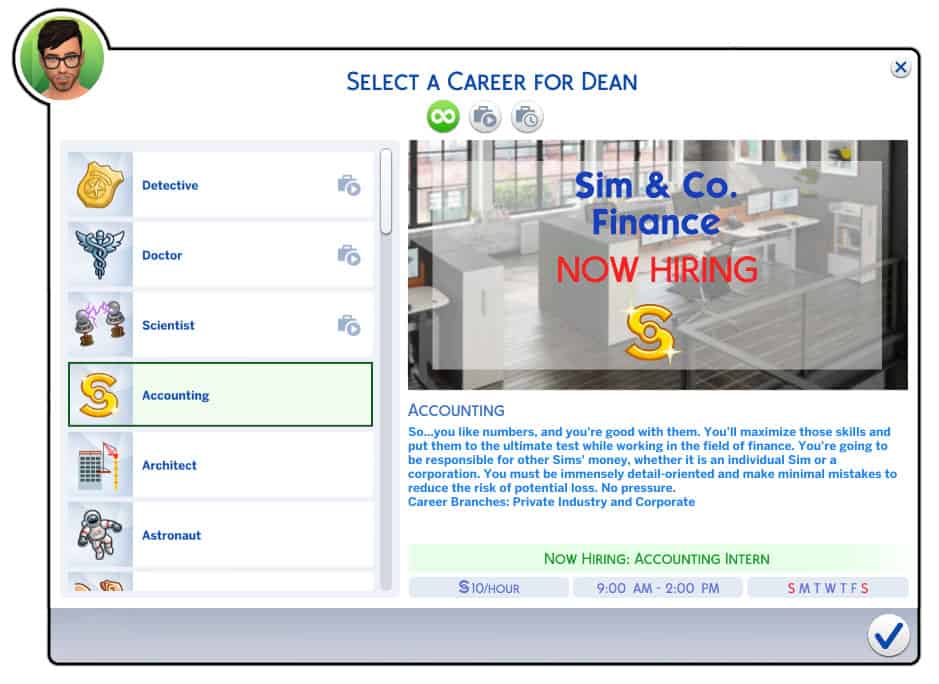This screenshot has width=939, height=684.
Task: Click the Astronaut career icon
Action: pyautogui.click(x=100, y=535)
